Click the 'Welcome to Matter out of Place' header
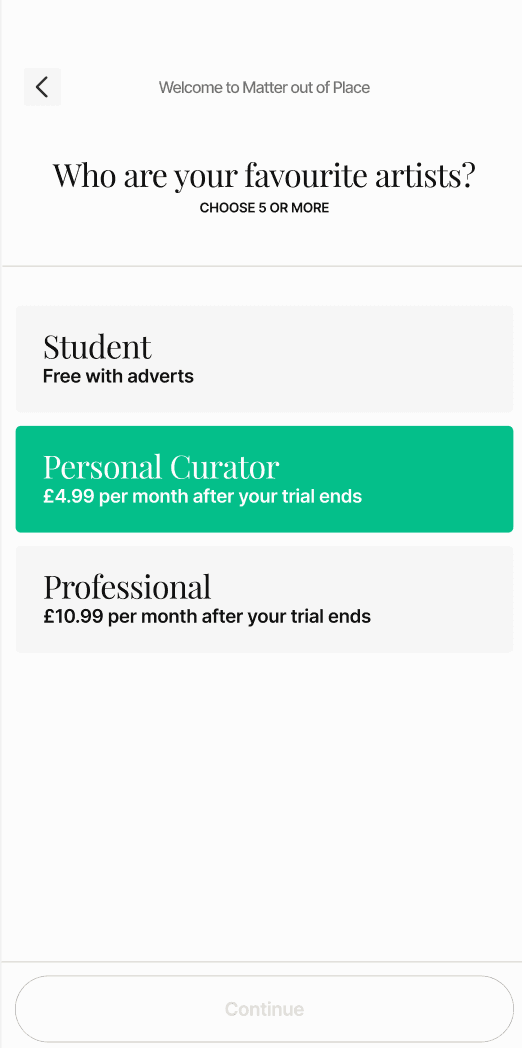 (x=264, y=88)
